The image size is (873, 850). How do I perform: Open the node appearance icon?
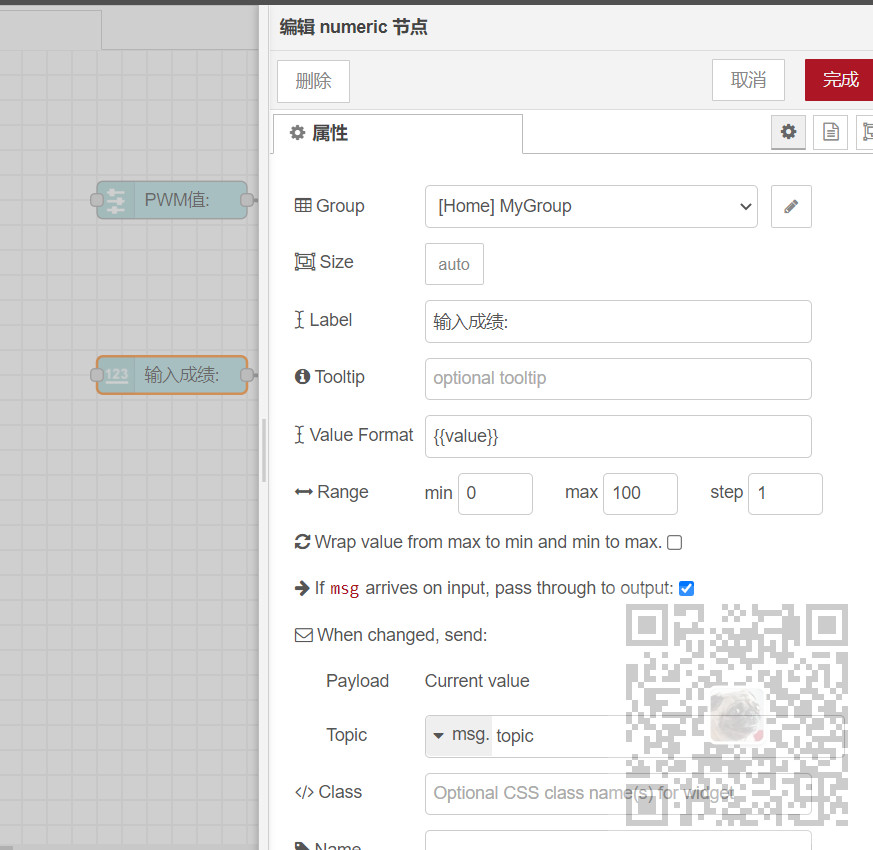(866, 132)
